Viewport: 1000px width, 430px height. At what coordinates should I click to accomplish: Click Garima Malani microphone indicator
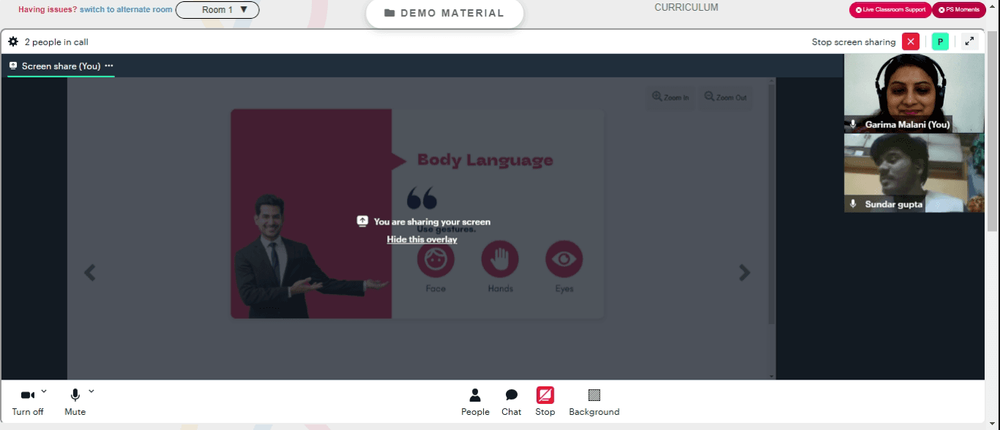coord(853,124)
